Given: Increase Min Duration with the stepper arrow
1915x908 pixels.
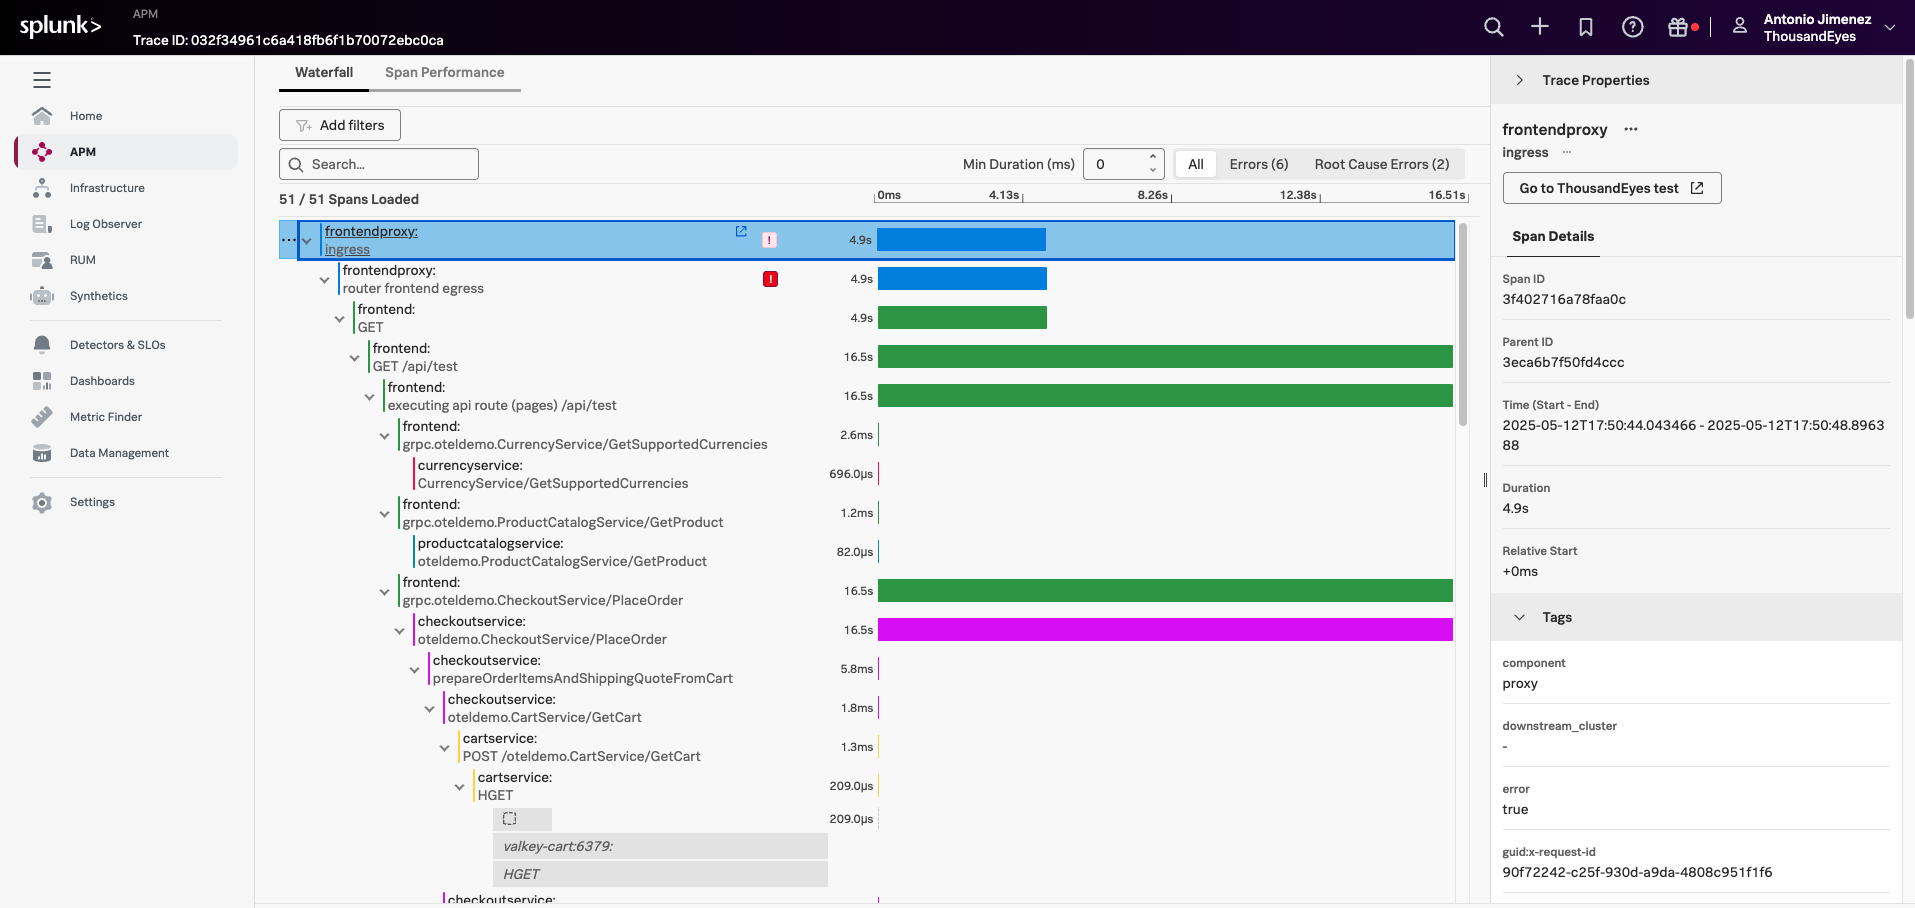Looking at the screenshot, I should pos(1153,158).
